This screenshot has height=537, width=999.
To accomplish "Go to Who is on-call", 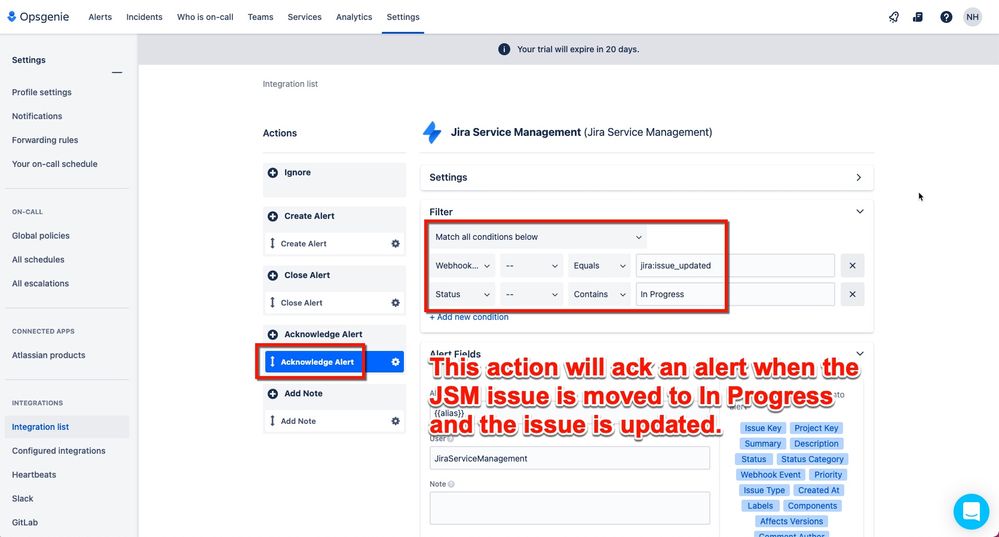I will (x=205, y=17).
